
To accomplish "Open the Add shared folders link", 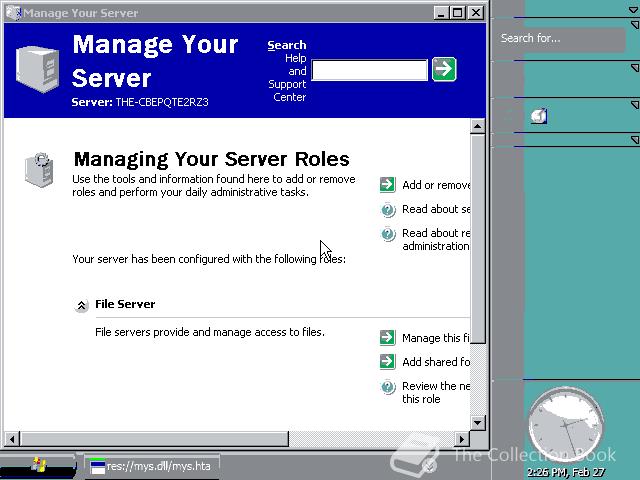I will click(436, 362).
